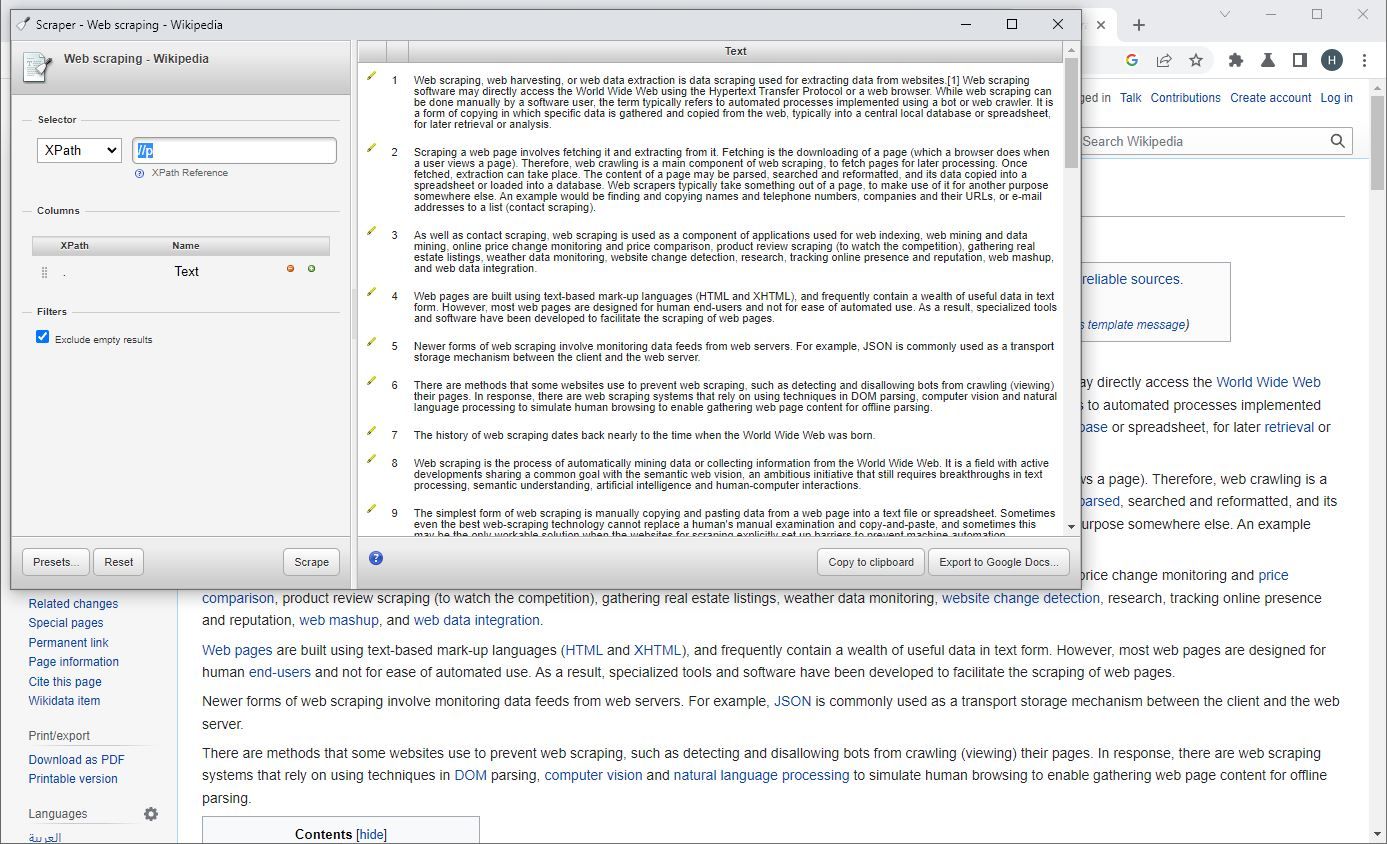Click the pencil icon beside result row 6
This screenshot has height=844, width=1387.
pyautogui.click(x=371, y=381)
